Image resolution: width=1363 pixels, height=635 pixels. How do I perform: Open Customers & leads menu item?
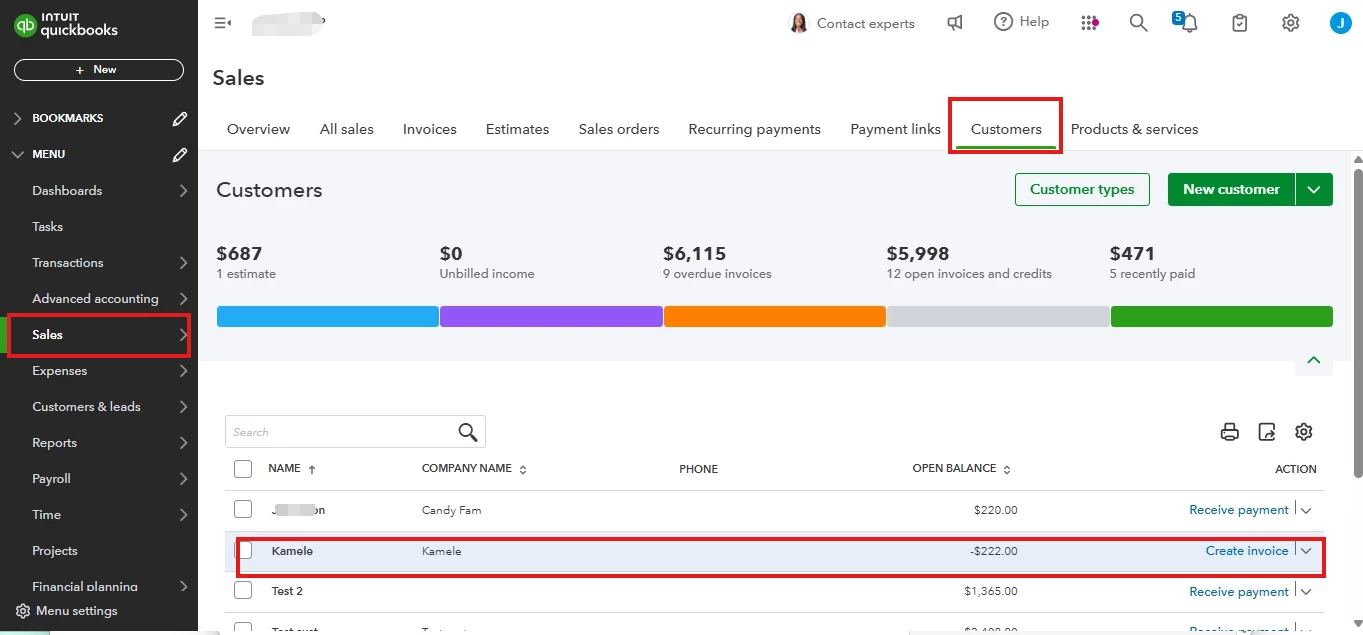(x=86, y=406)
